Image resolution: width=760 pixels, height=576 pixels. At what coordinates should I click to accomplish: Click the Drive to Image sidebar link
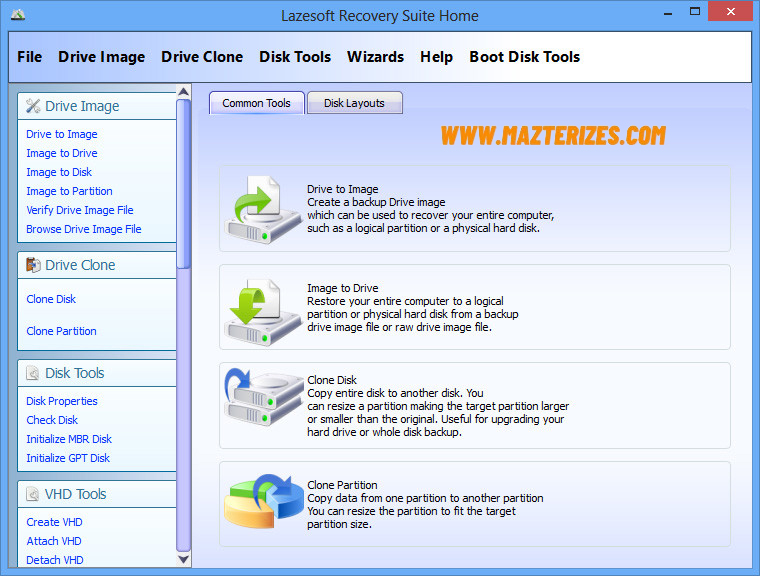62,134
